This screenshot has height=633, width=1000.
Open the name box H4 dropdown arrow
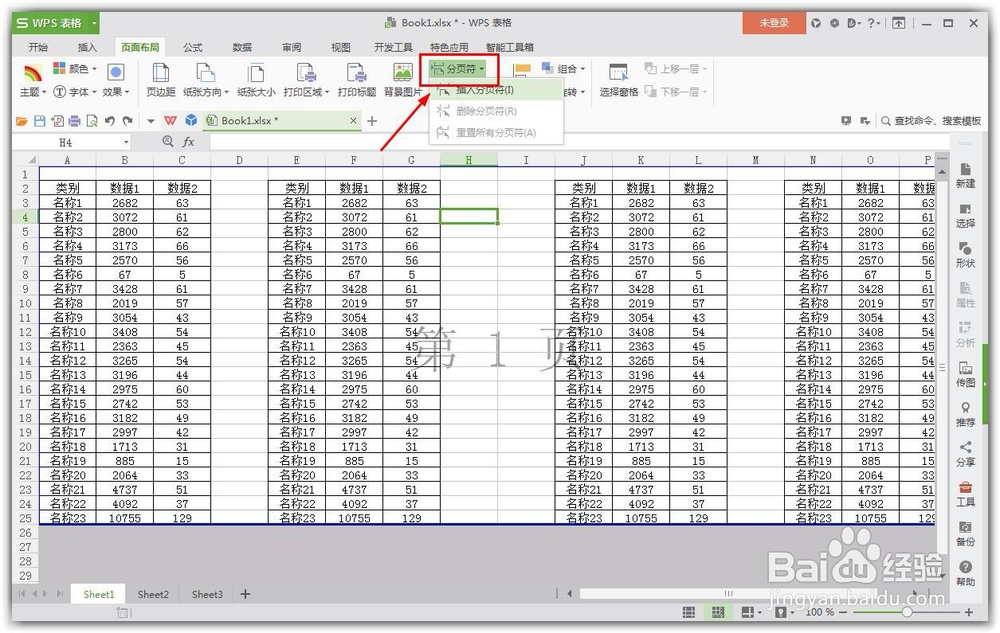[x=126, y=142]
